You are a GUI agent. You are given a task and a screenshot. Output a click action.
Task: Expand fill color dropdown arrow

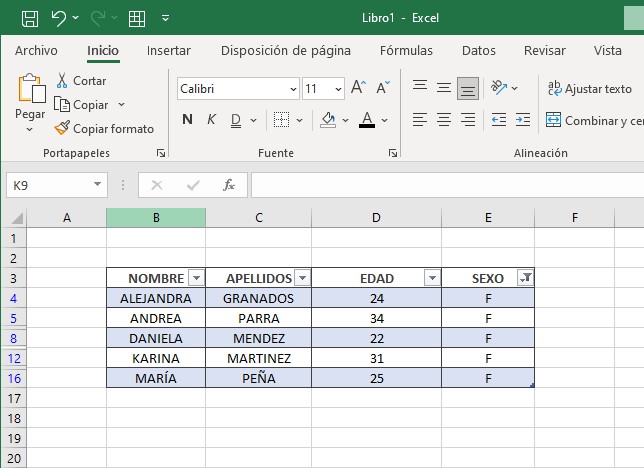345,120
